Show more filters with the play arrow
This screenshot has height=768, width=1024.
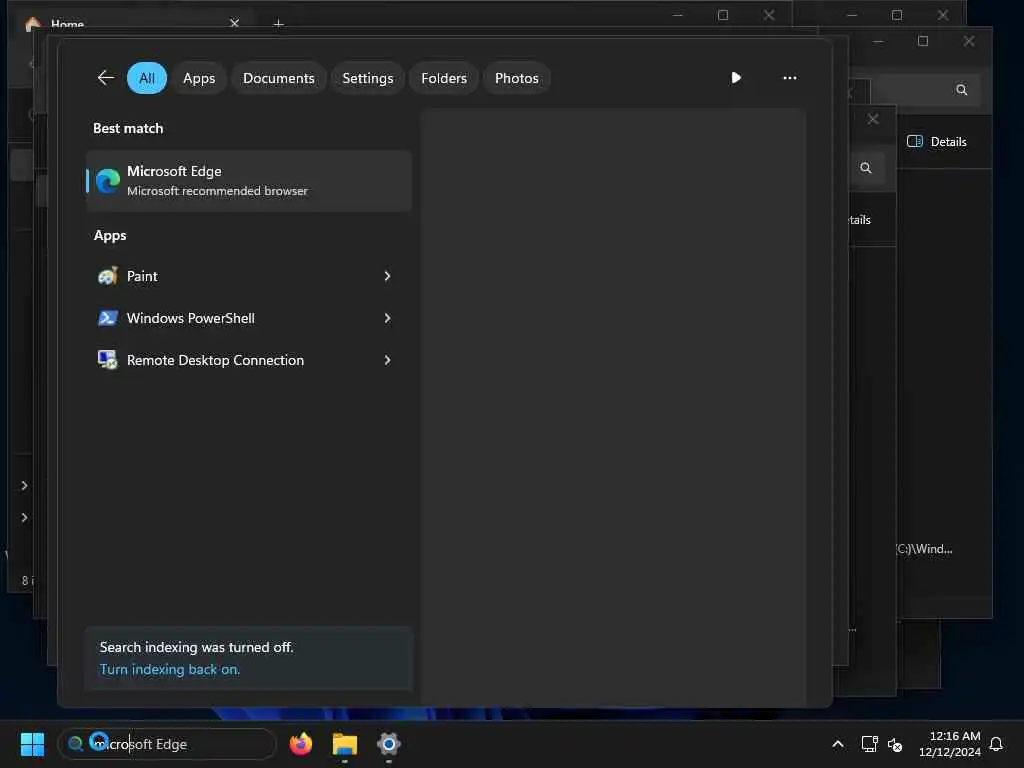point(736,78)
